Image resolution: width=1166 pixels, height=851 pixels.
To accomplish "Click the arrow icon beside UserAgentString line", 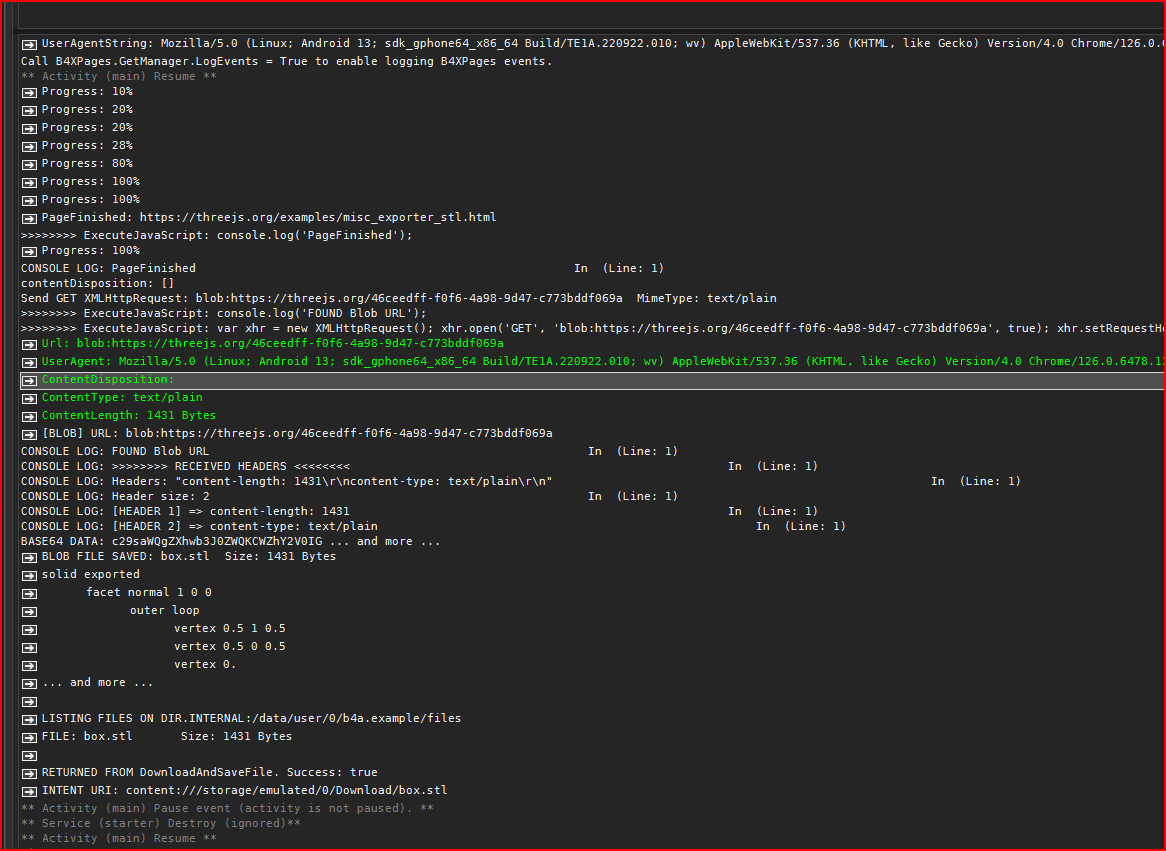I will 29,45.
